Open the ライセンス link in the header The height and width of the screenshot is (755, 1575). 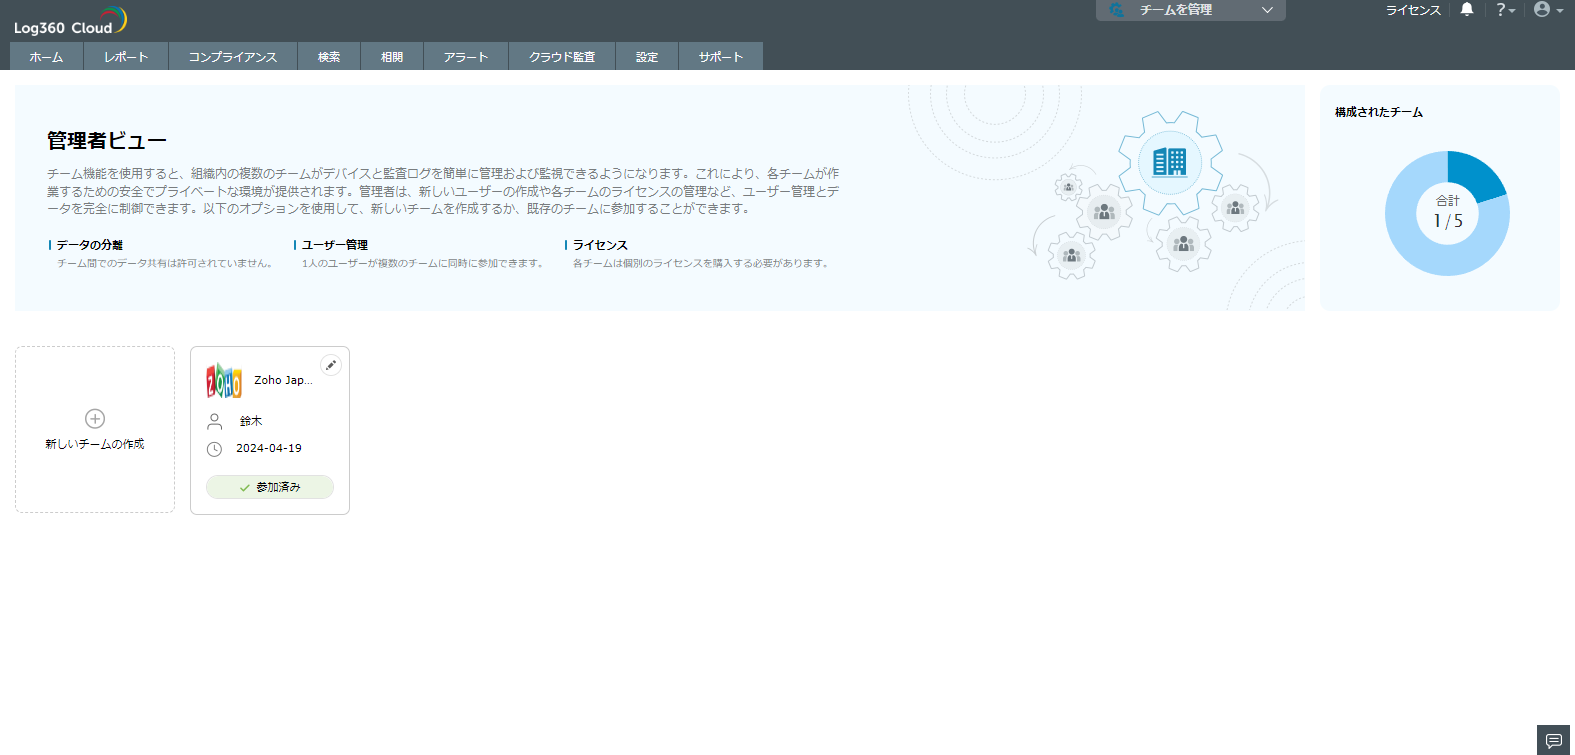coord(1413,10)
